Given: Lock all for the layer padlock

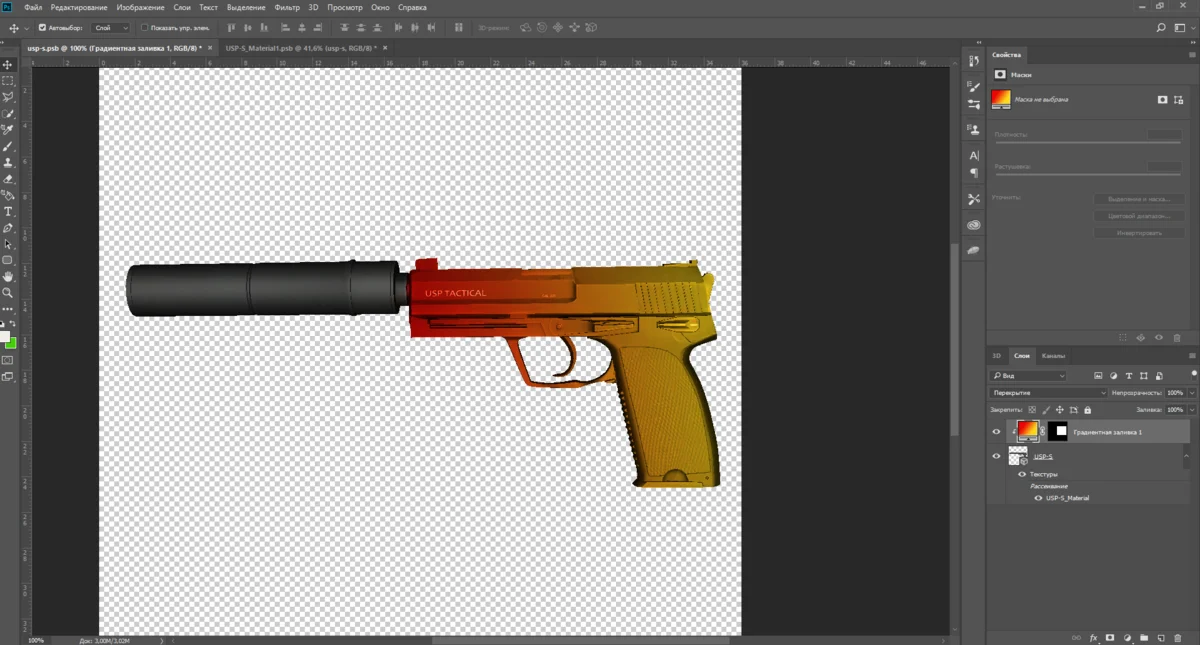Looking at the screenshot, I should (1088, 409).
